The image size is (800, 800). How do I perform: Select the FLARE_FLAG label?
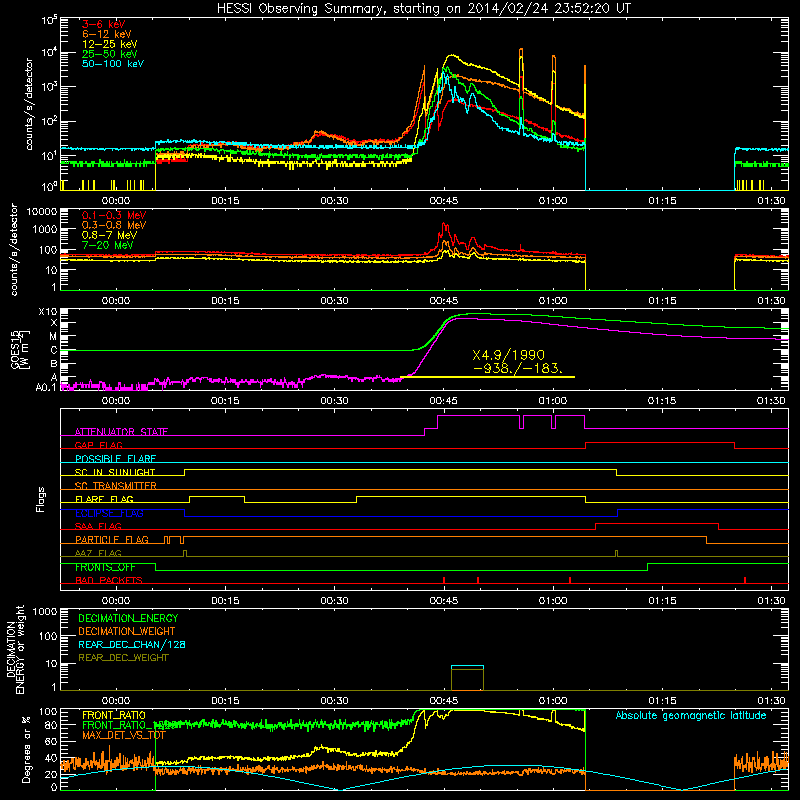tap(104, 499)
